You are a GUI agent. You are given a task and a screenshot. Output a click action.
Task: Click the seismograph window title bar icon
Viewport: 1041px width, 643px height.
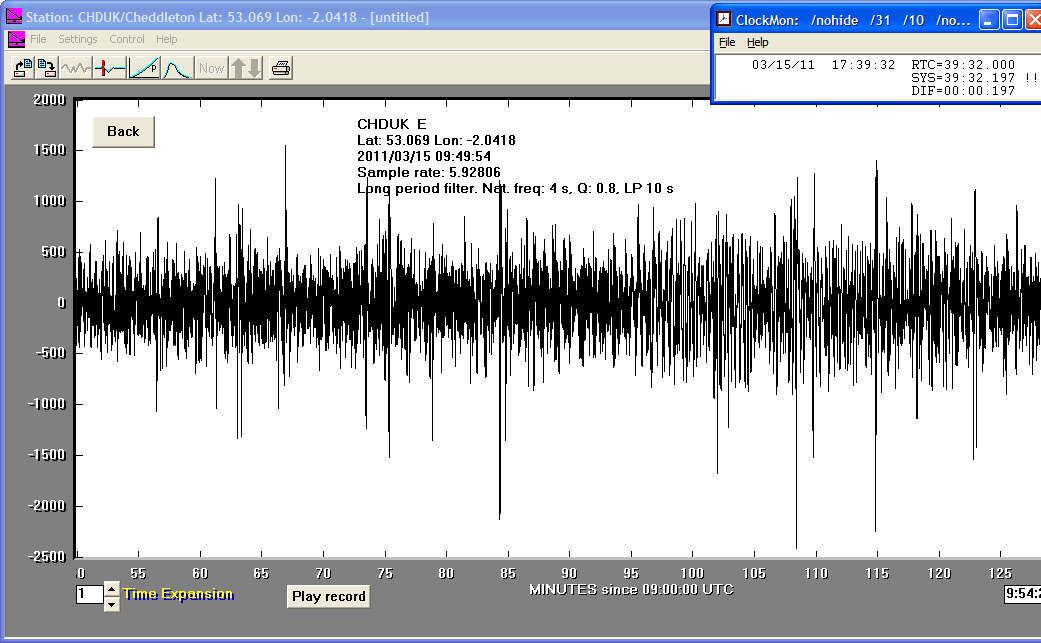pyautogui.click(x=14, y=17)
